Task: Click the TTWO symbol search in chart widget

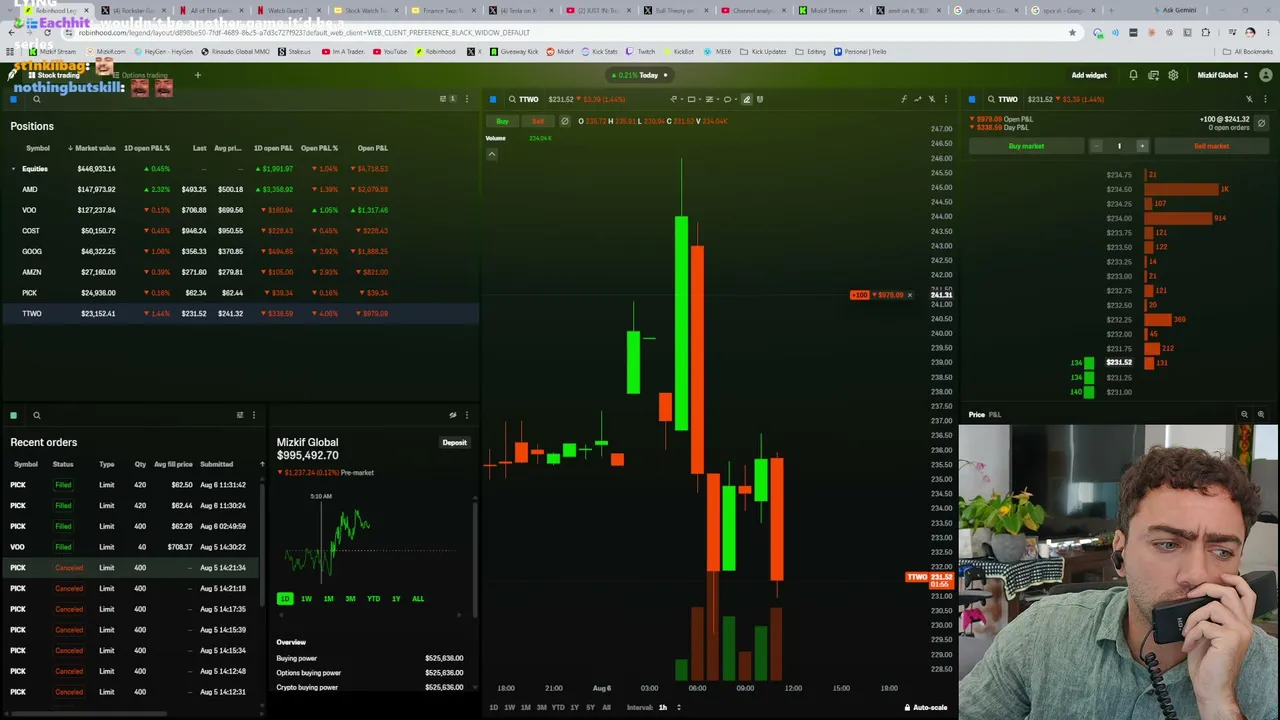Action: coord(523,99)
